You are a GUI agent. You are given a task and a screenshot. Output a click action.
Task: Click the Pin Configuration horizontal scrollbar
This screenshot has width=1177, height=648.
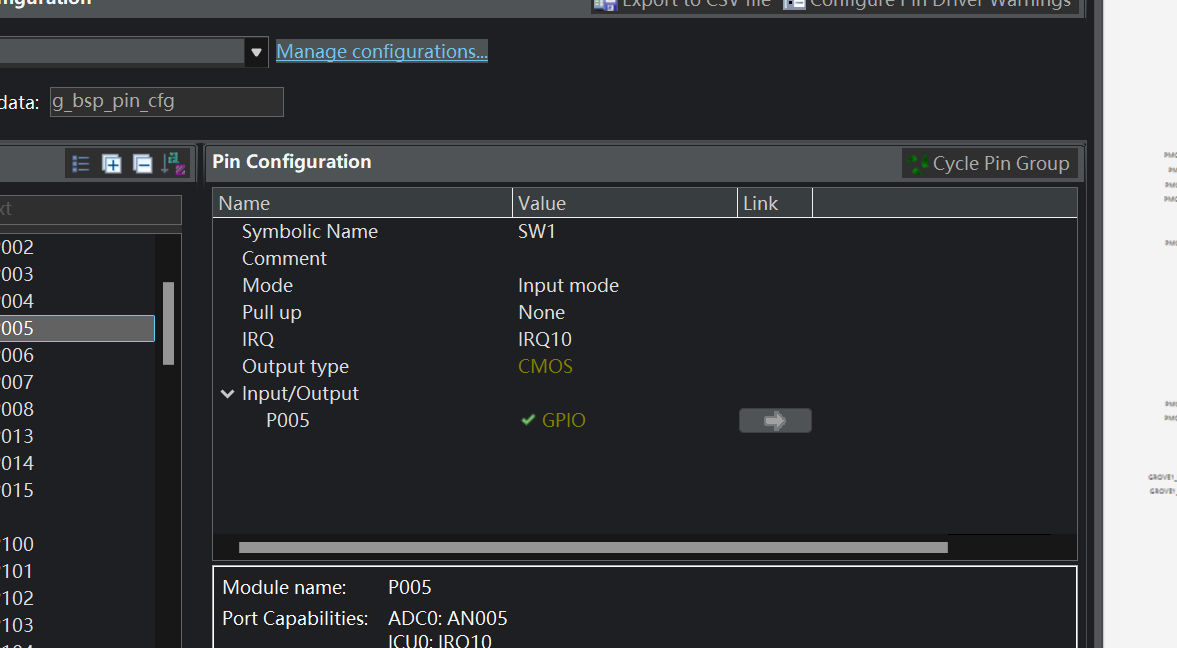(x=593, y=547)
